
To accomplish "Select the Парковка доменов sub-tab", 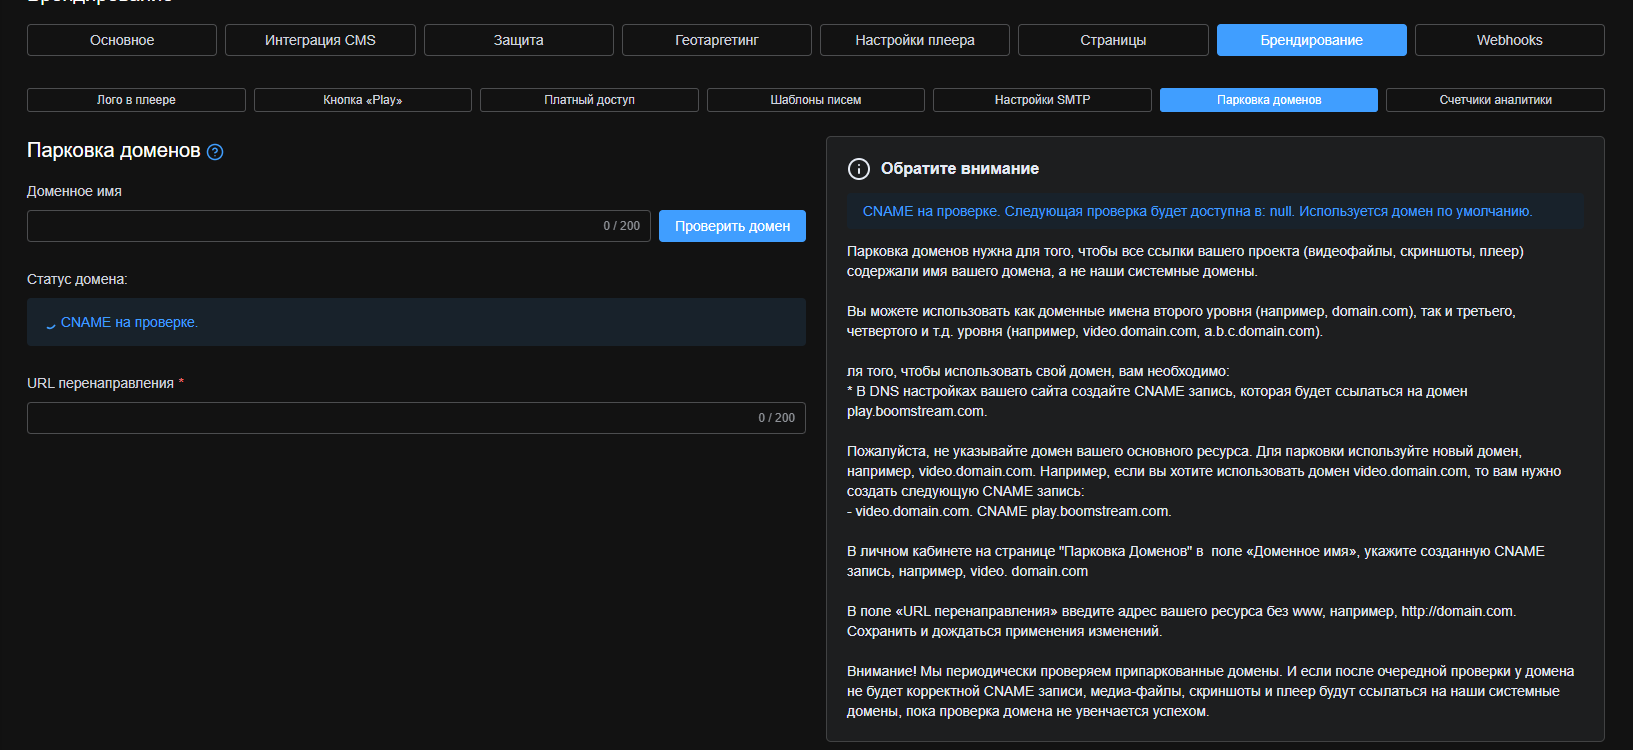I will pyautogui.click(x=1269, y=100).
